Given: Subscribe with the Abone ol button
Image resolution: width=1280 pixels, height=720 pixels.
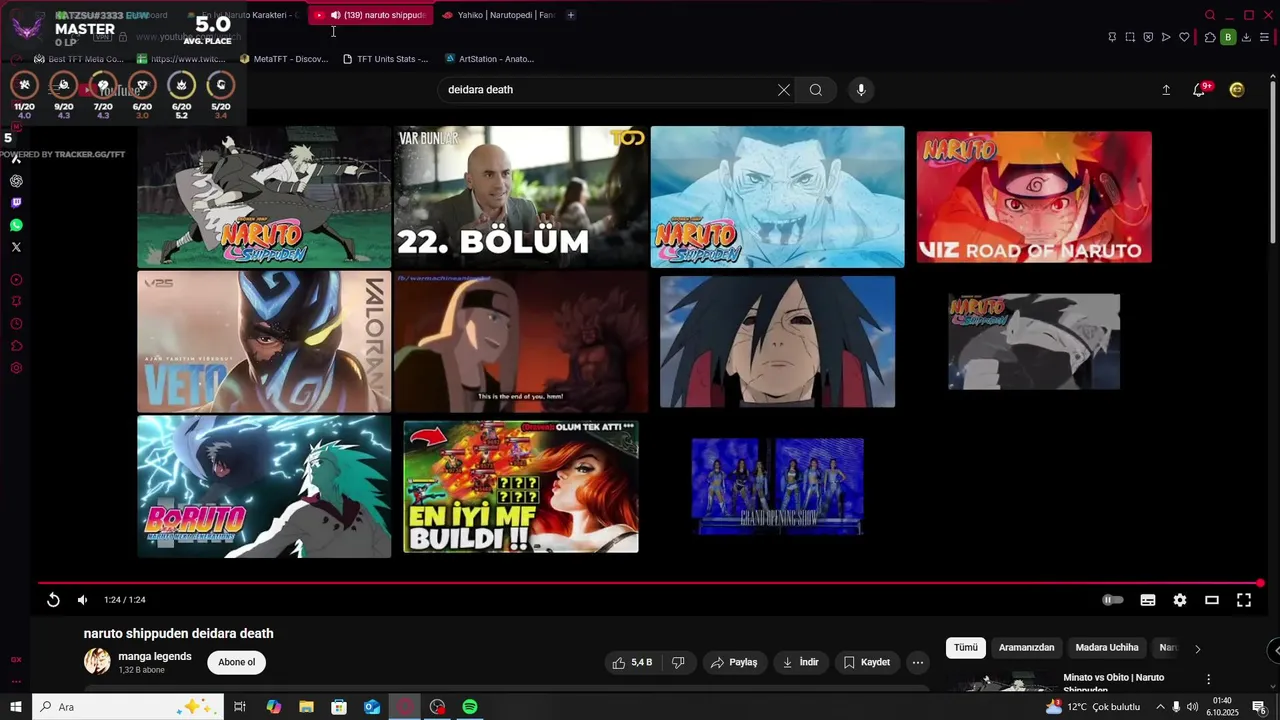Looking at the screenshot, I should (237, 662).
